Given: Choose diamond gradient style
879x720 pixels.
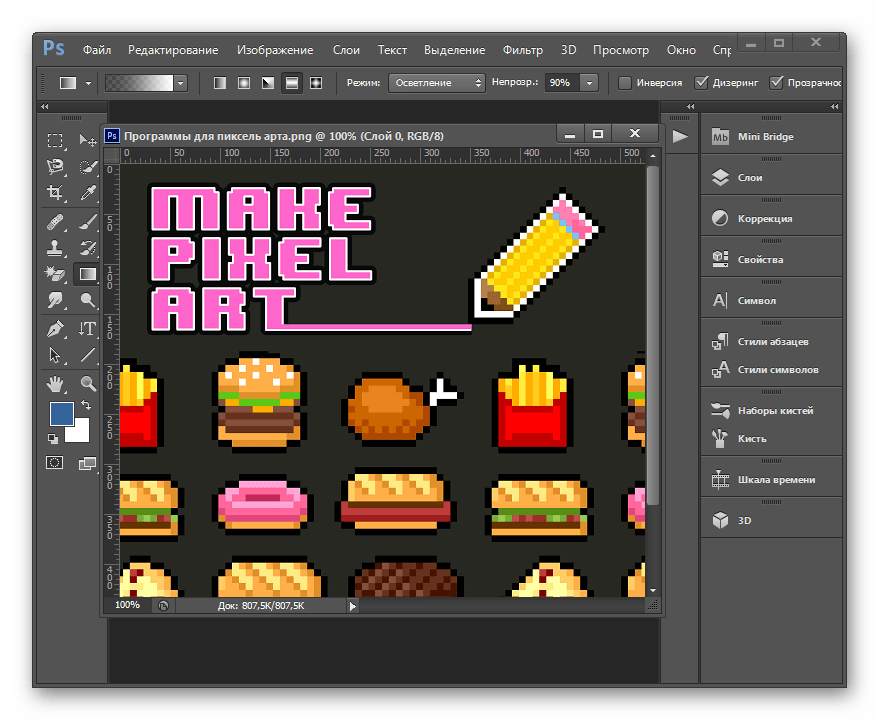Looking at the screenshot, I should 316,83.
